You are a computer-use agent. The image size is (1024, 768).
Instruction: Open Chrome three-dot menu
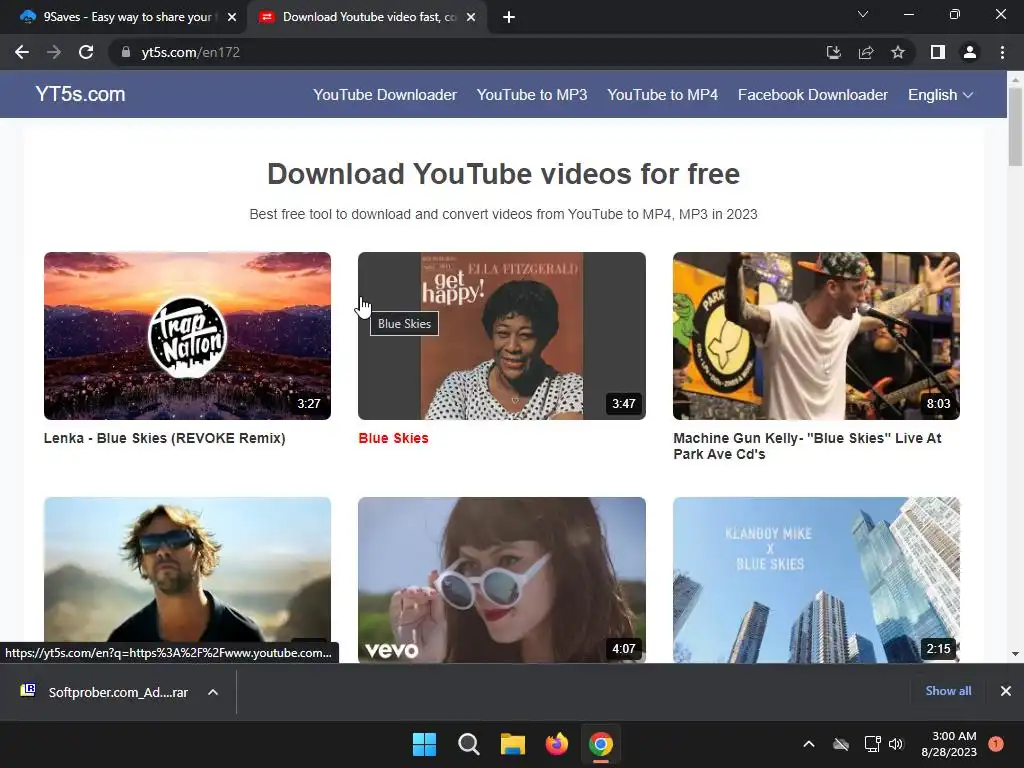1002,52
